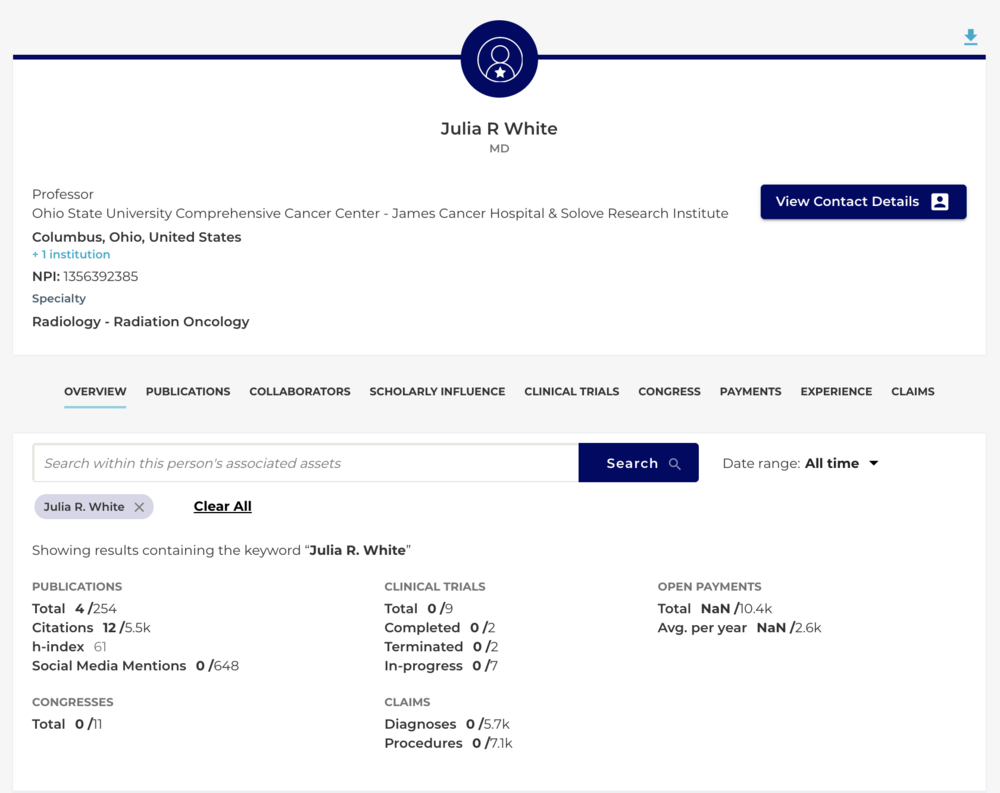The image size is (1000, 793).
Task: Click the View Contact Details button
Action: point(863,202)
